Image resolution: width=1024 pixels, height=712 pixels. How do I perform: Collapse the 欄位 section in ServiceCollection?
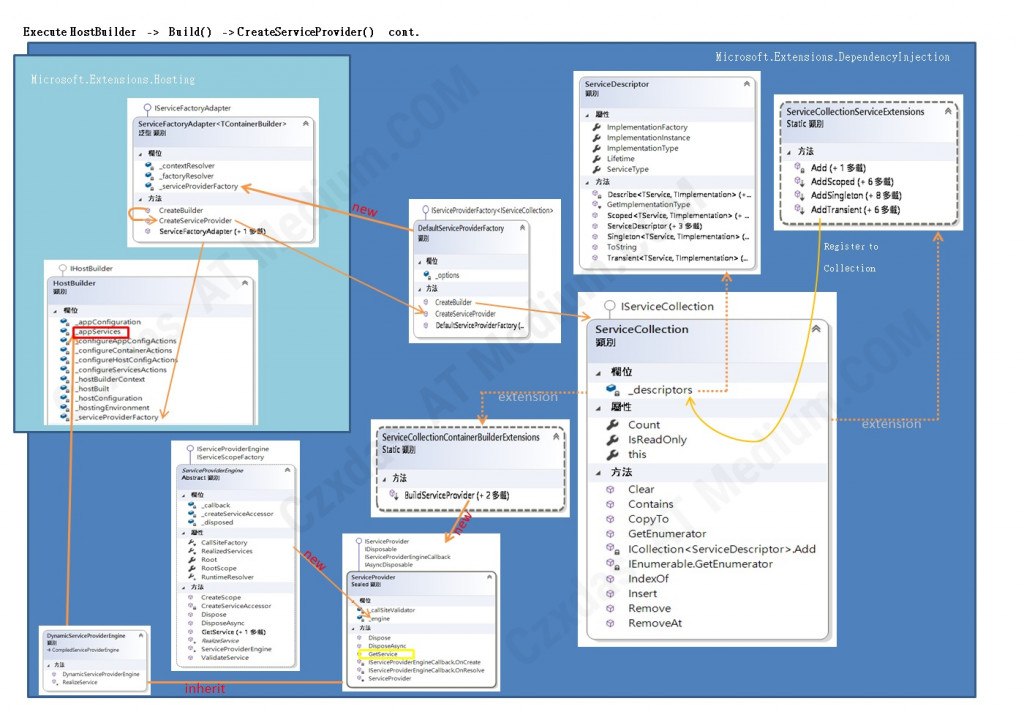pyautogui.click(x=598, y=372)
